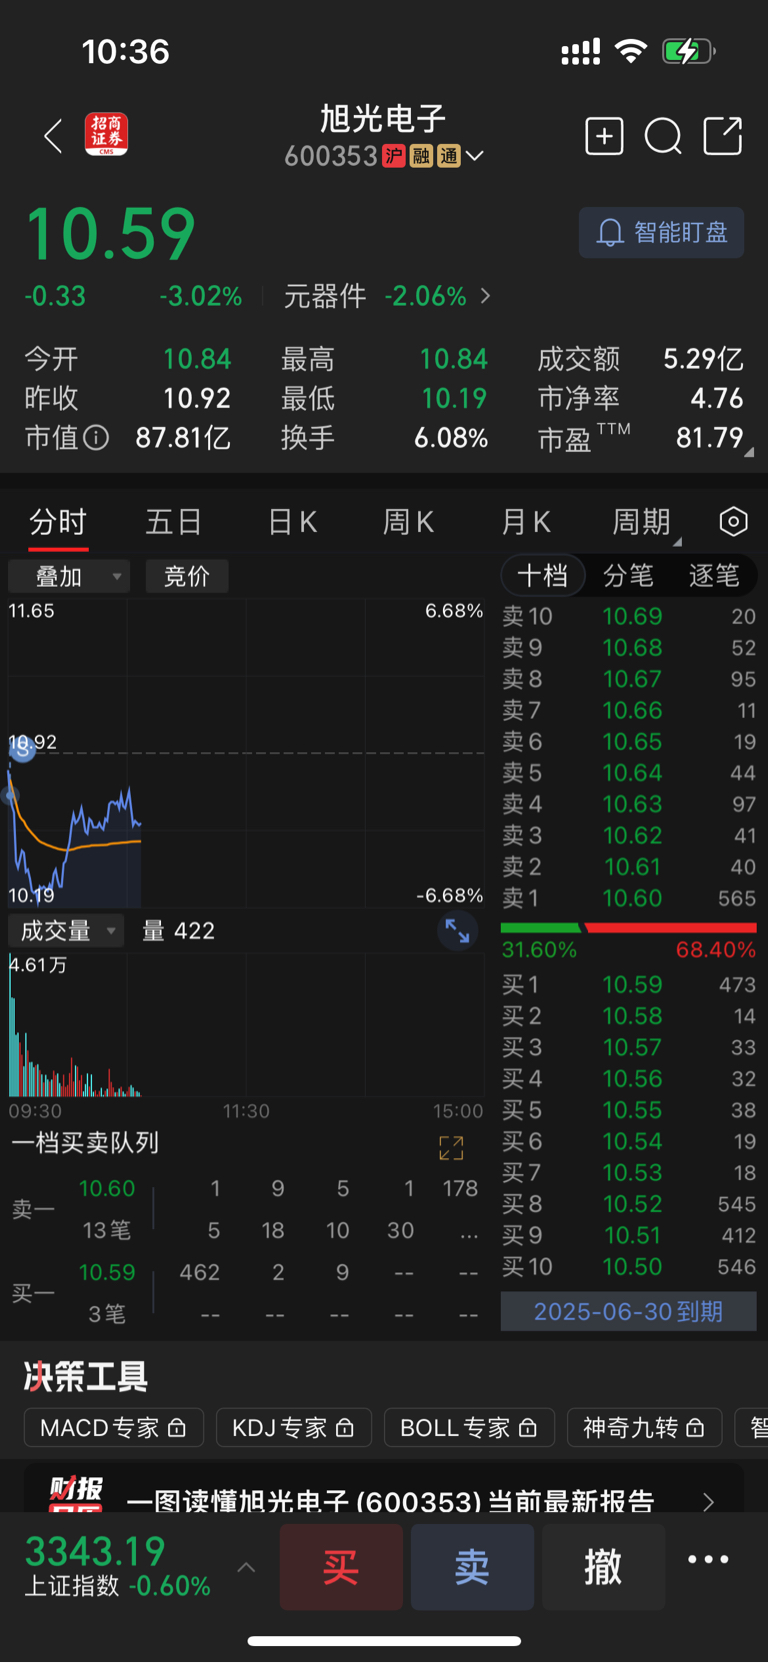Tap the 财报 logo icon
768x1663 pixels.
coord(77,1493)
